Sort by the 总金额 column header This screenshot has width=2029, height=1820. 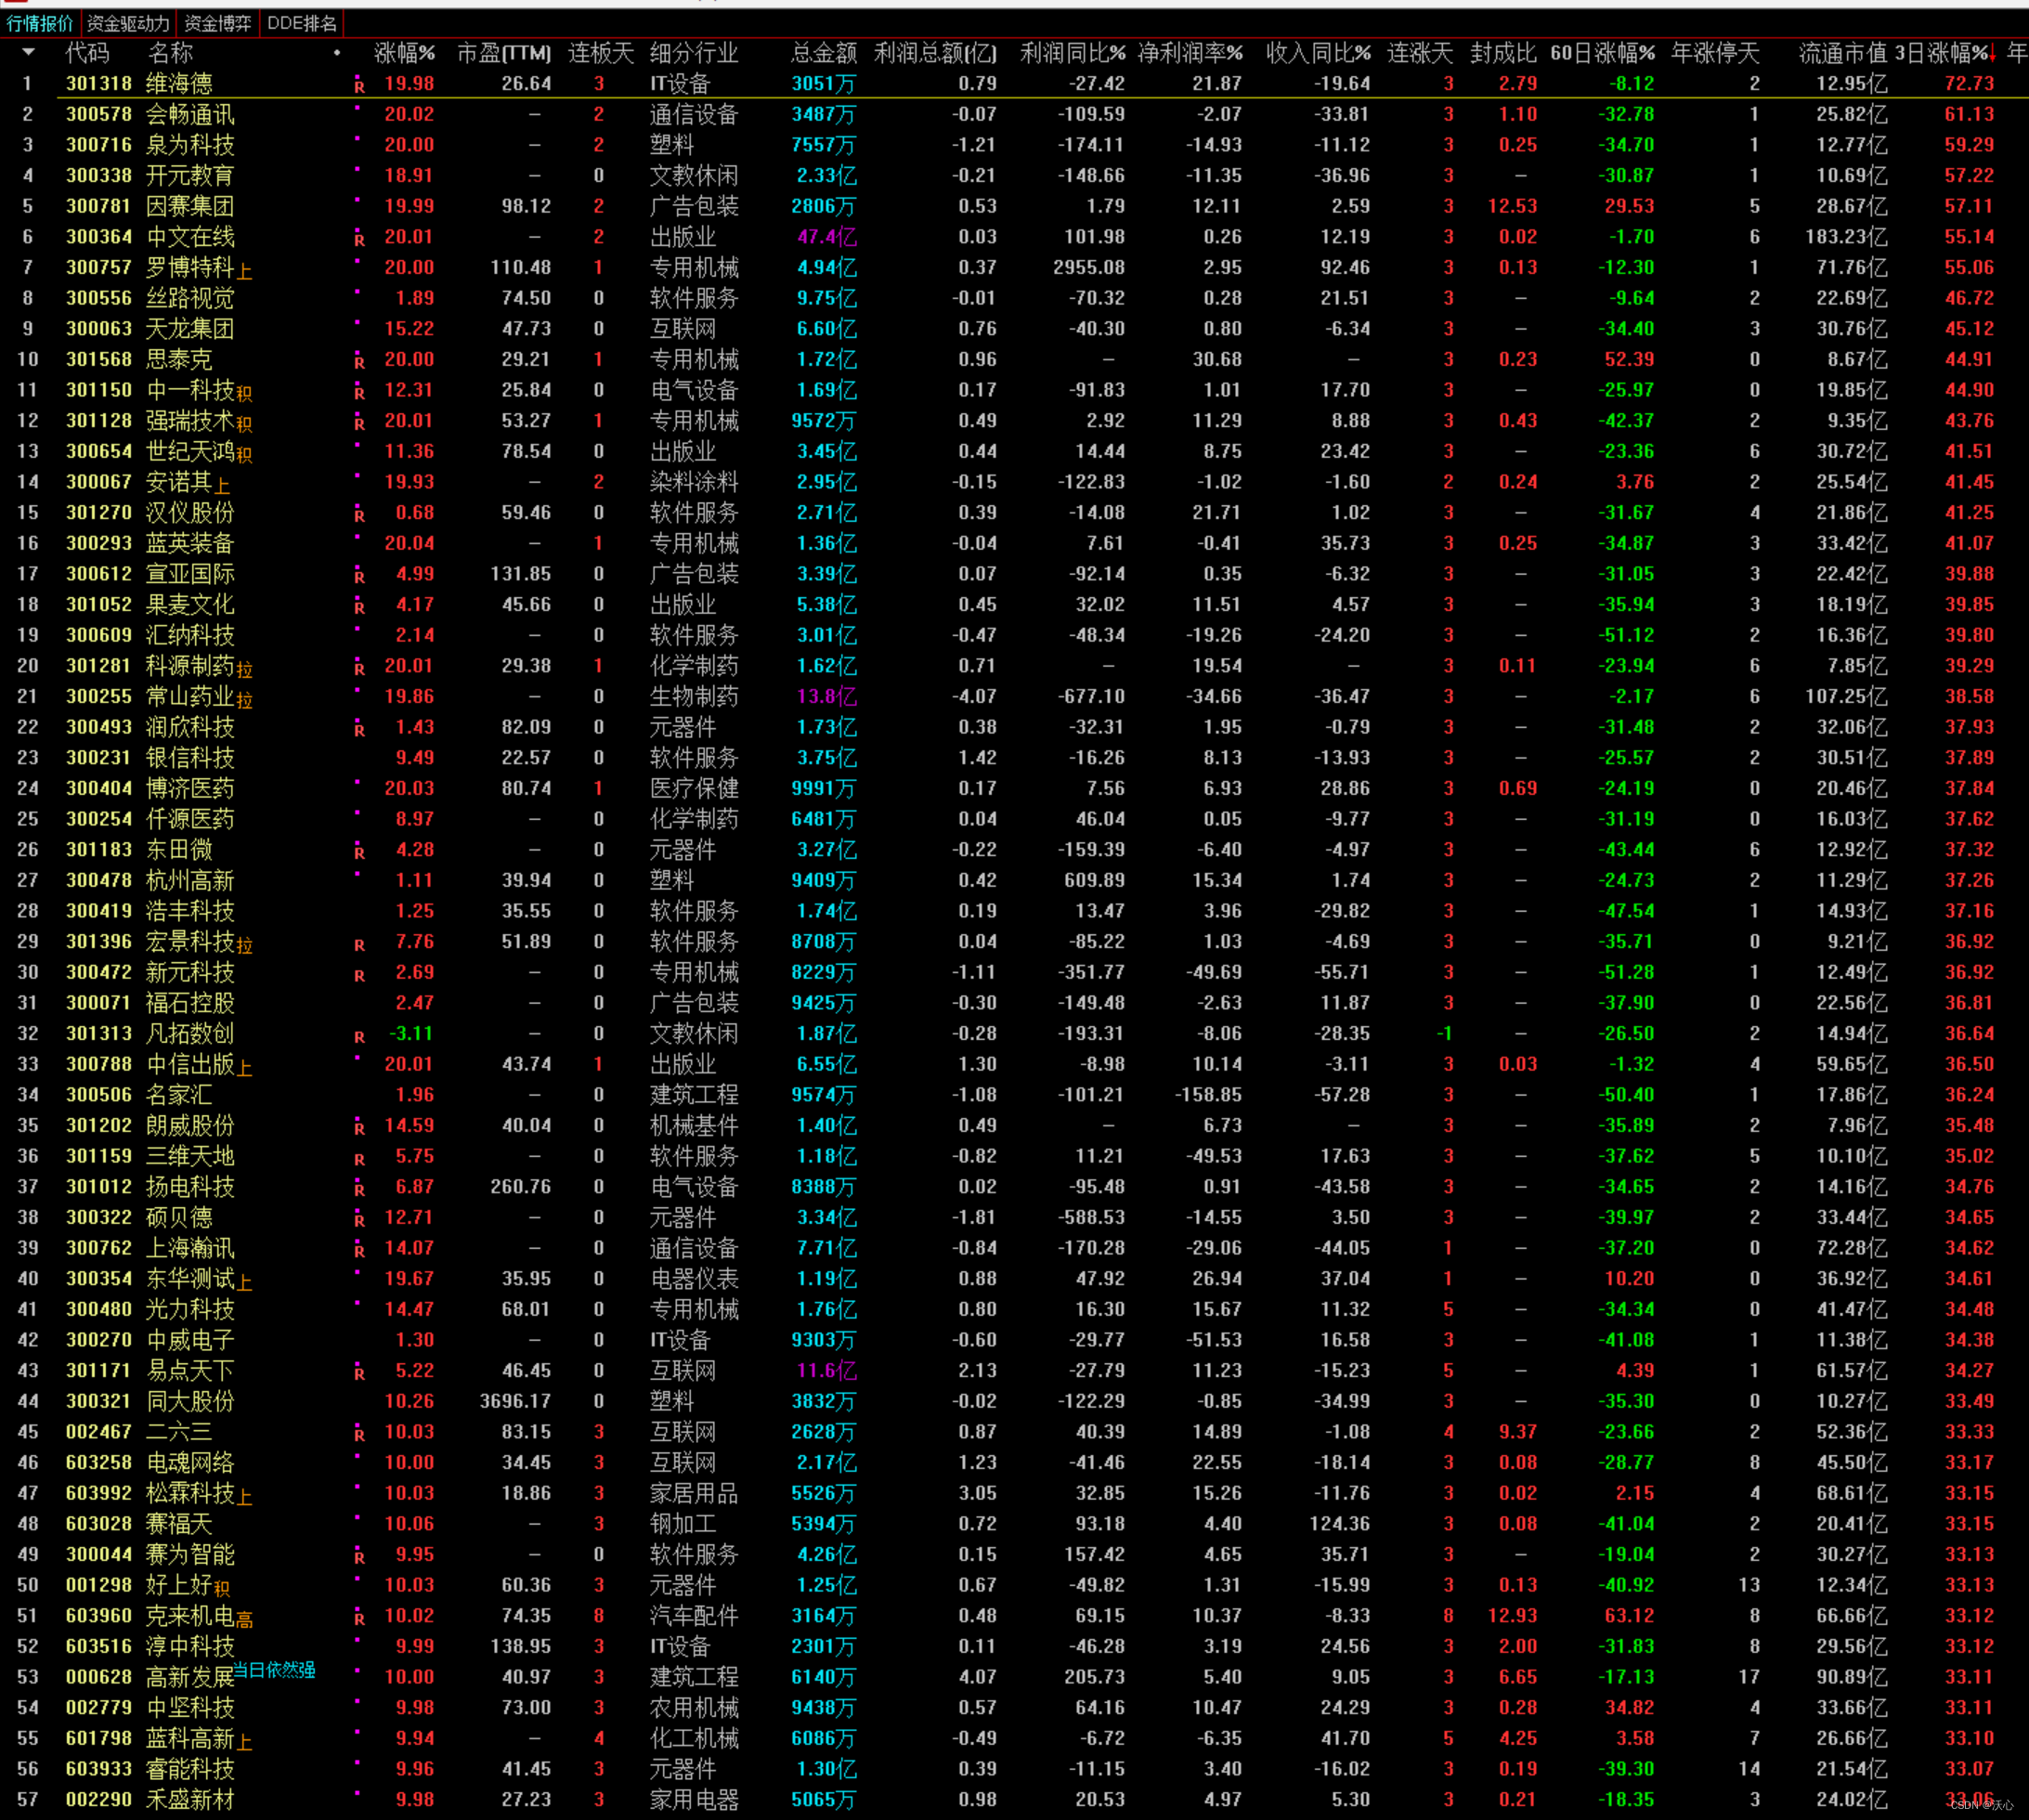[823, 53]
